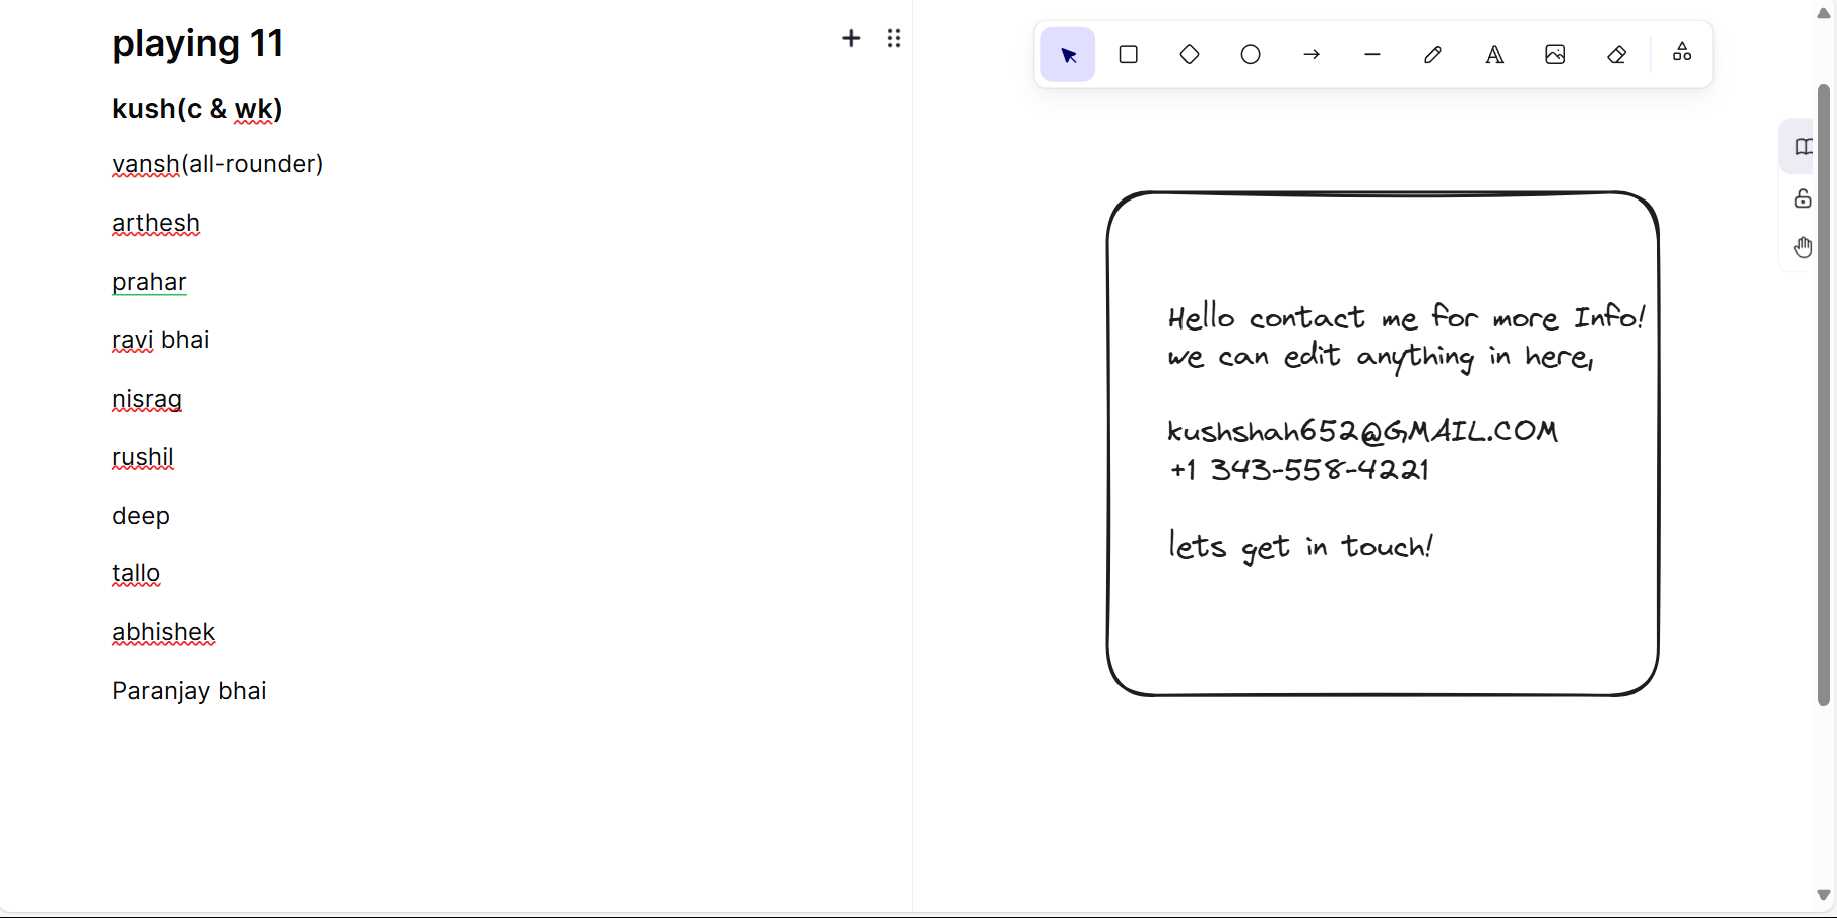Open the shapes library panel
The width and height of the screenshot is (1837, 918).
click(1803, 146)
